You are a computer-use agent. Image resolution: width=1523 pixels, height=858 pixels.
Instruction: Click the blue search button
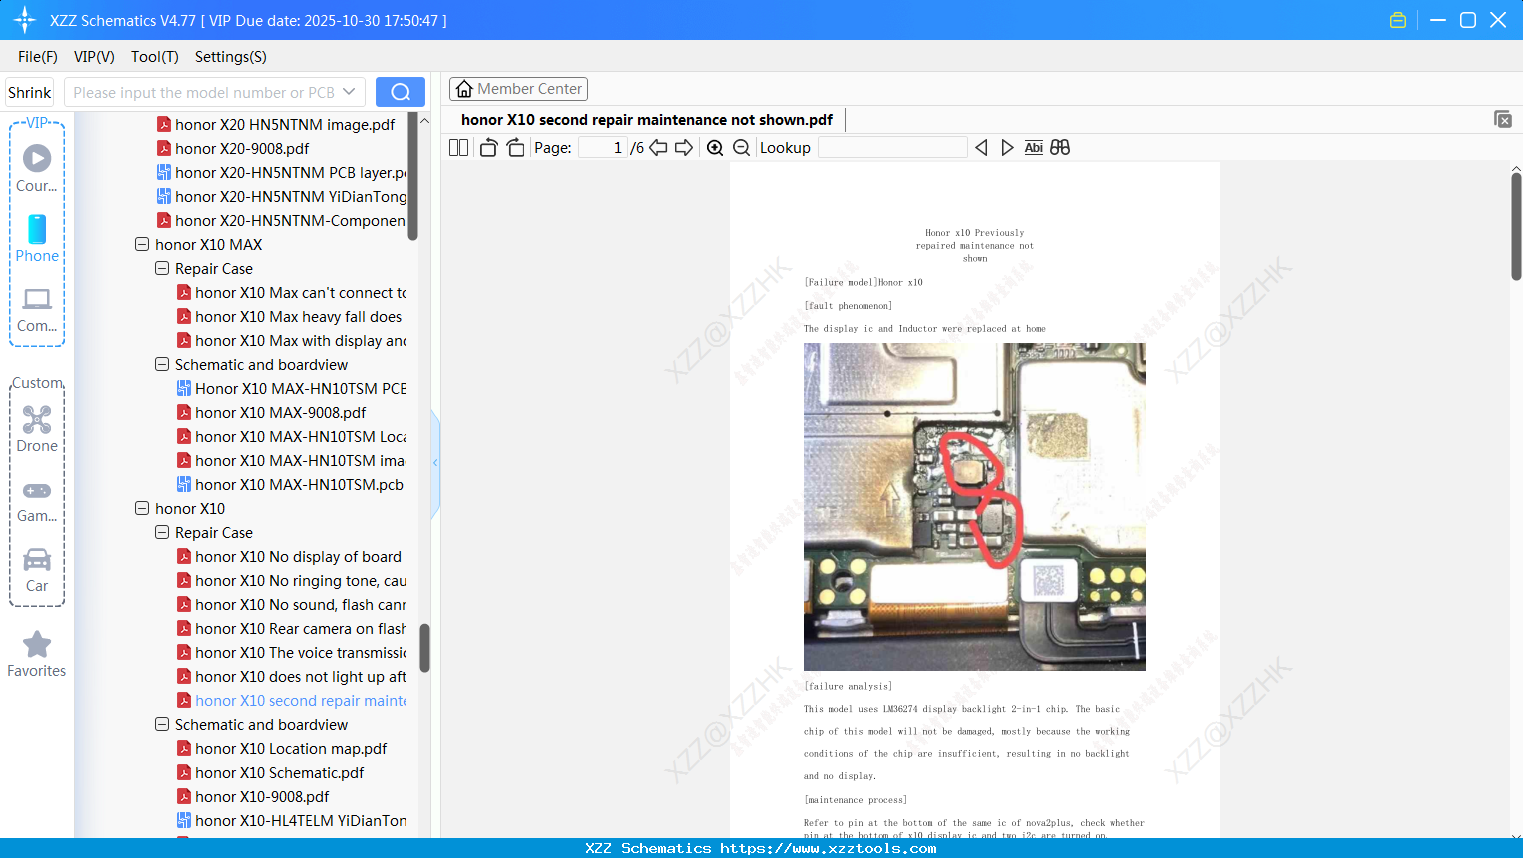click(x=400, y=92)
